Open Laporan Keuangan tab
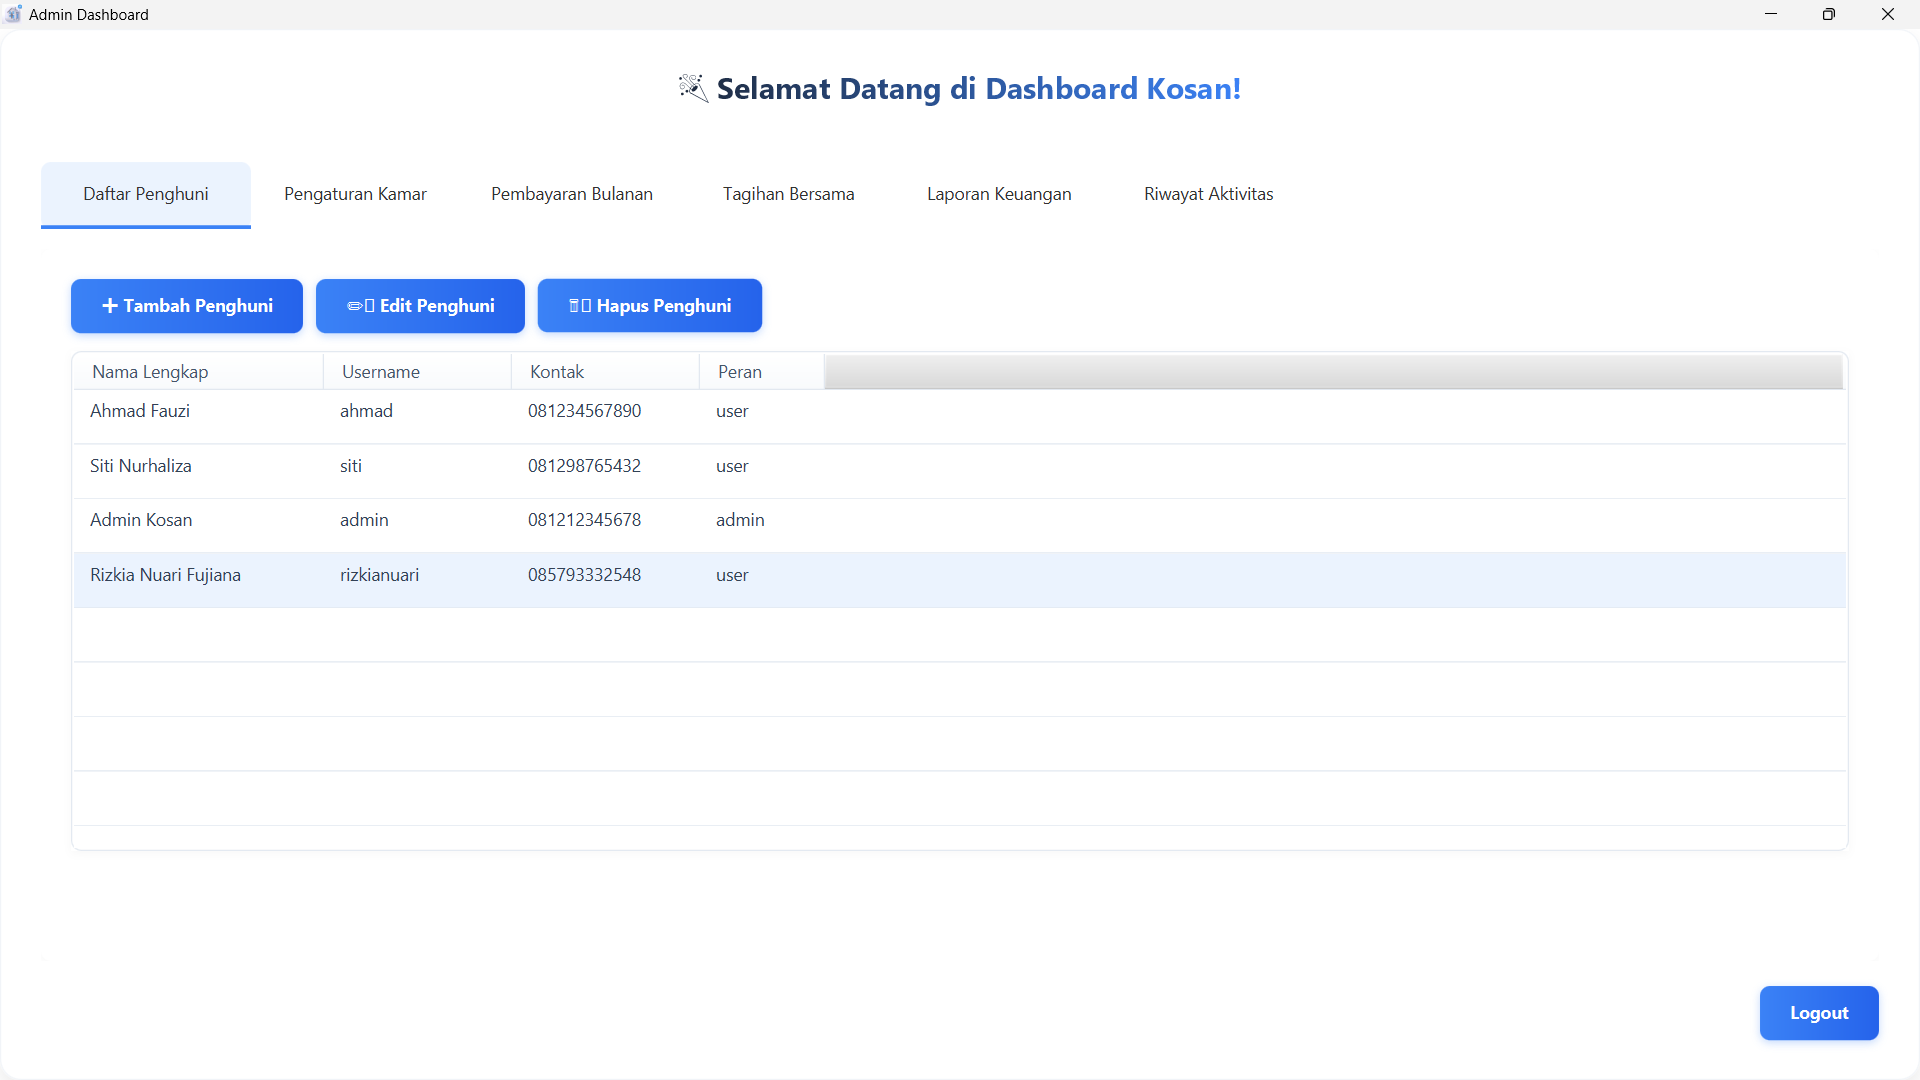1920x1080 pixels. pyautogui.click(x=999, y=194)
